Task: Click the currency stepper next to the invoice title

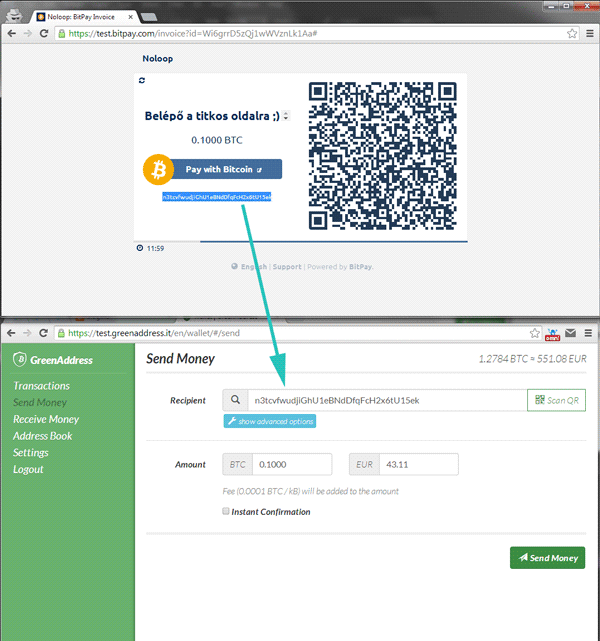Action: pos(286,116)
